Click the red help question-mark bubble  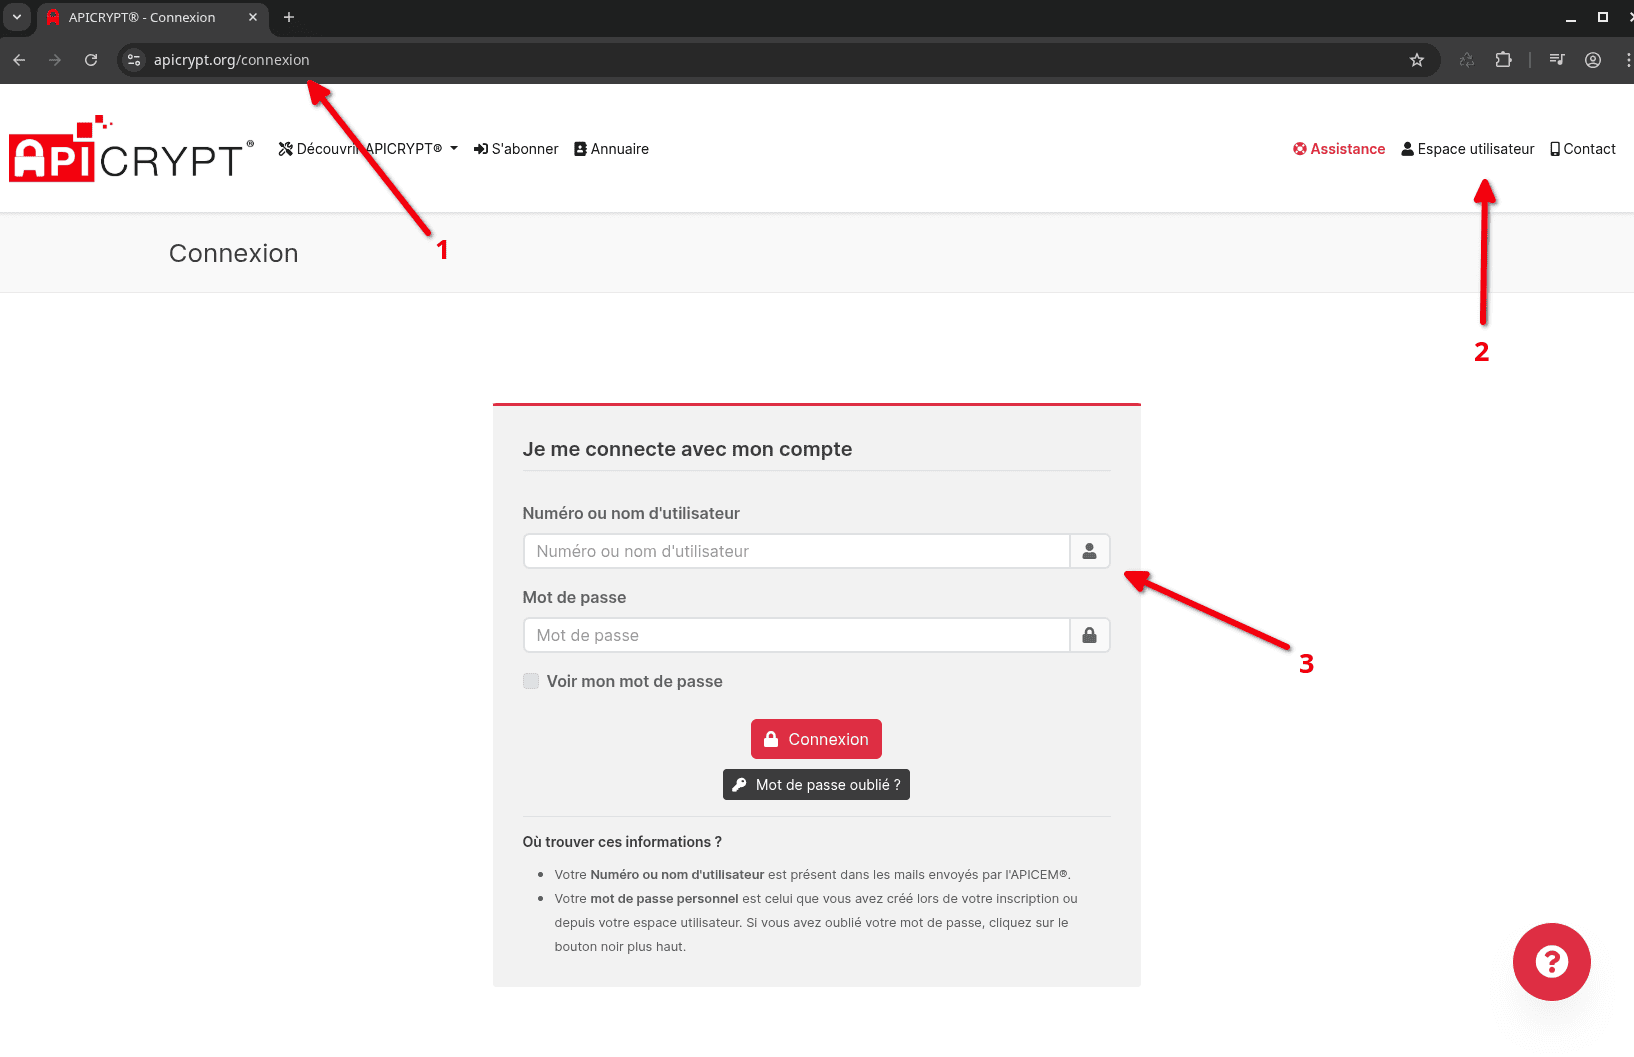click(x=1551, y=962)
